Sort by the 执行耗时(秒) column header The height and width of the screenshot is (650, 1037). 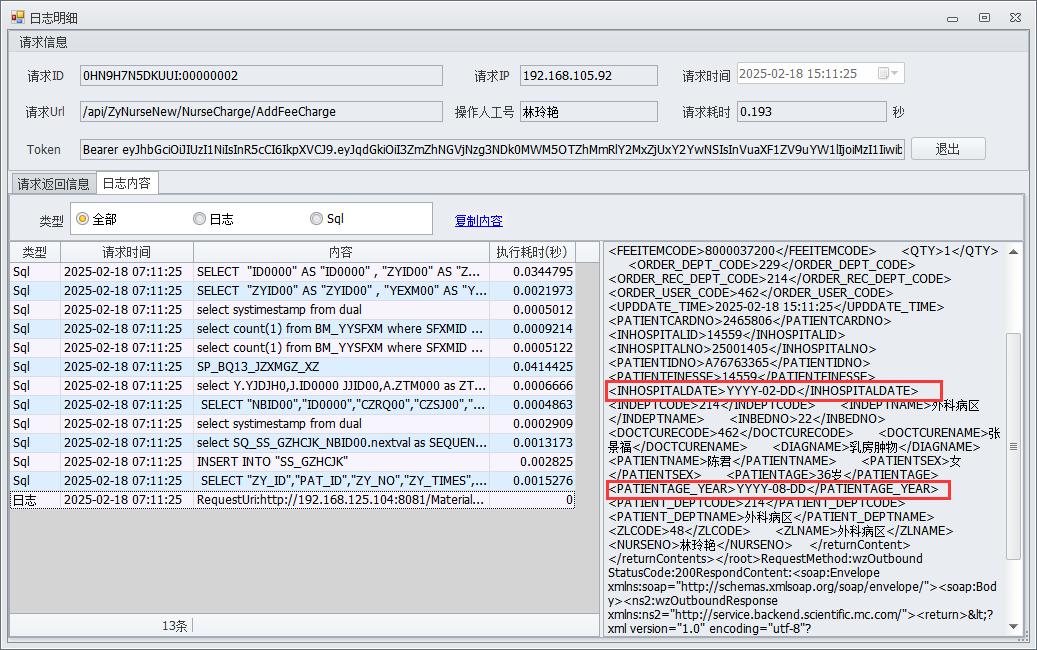[532, 252]
